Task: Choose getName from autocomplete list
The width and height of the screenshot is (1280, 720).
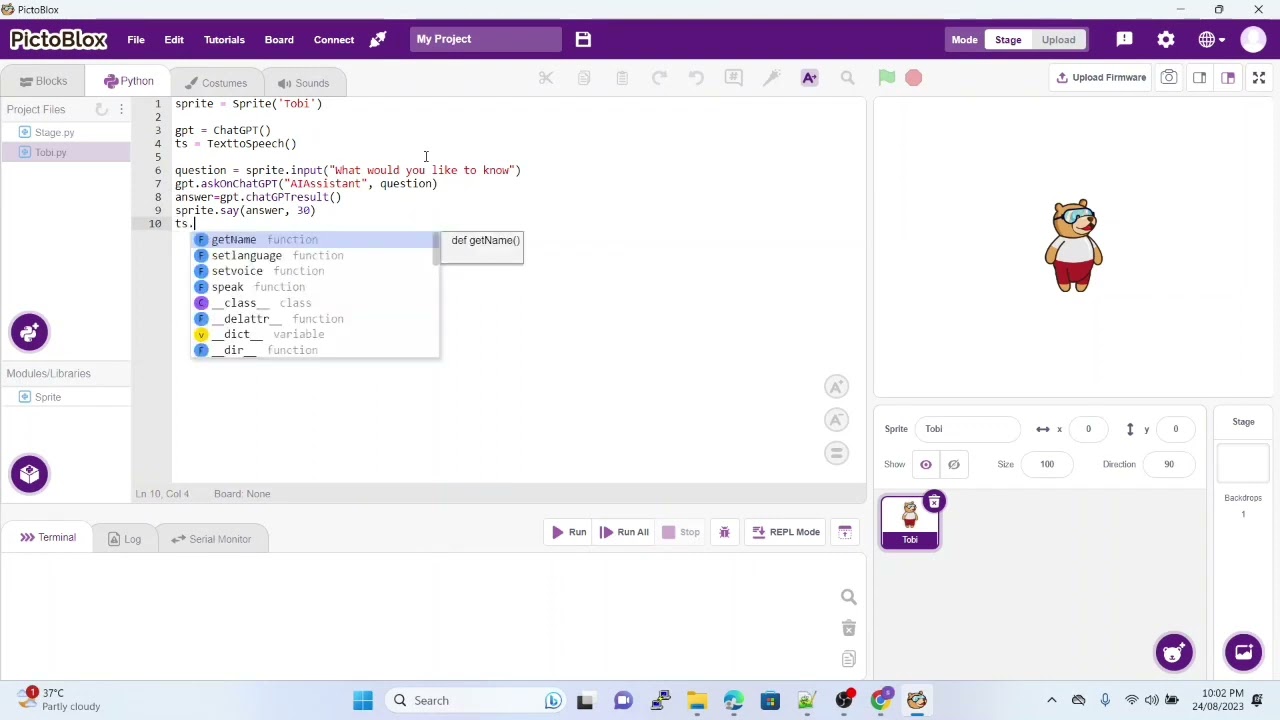Action: [x=315, y=240]
